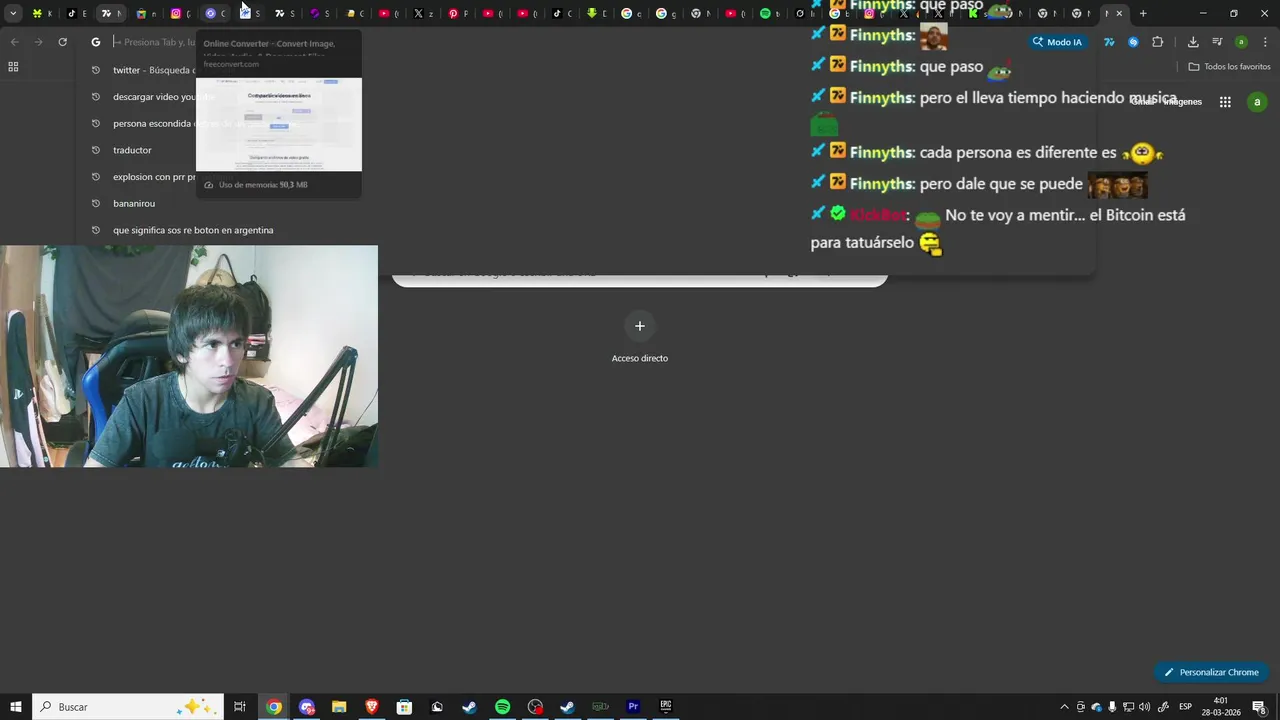
Task: Go forward to next page
Action: (38, 42)
